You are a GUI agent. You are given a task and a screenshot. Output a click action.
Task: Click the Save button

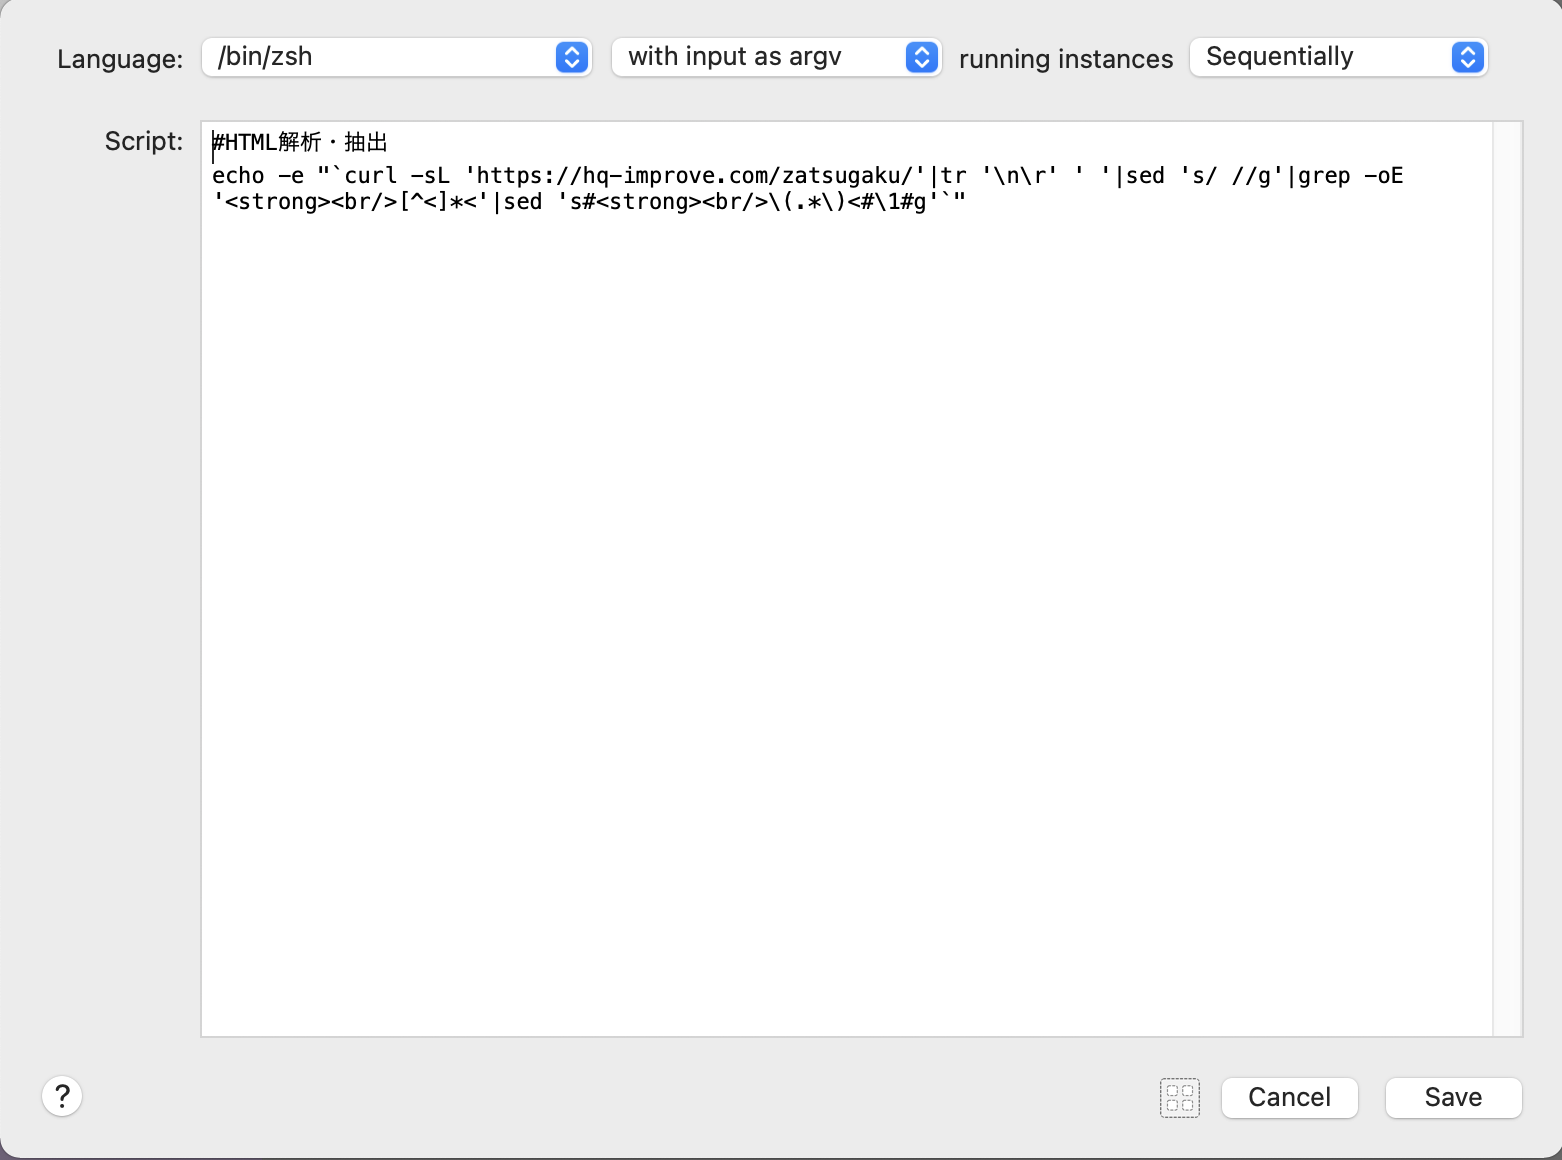[1453, 1098]
